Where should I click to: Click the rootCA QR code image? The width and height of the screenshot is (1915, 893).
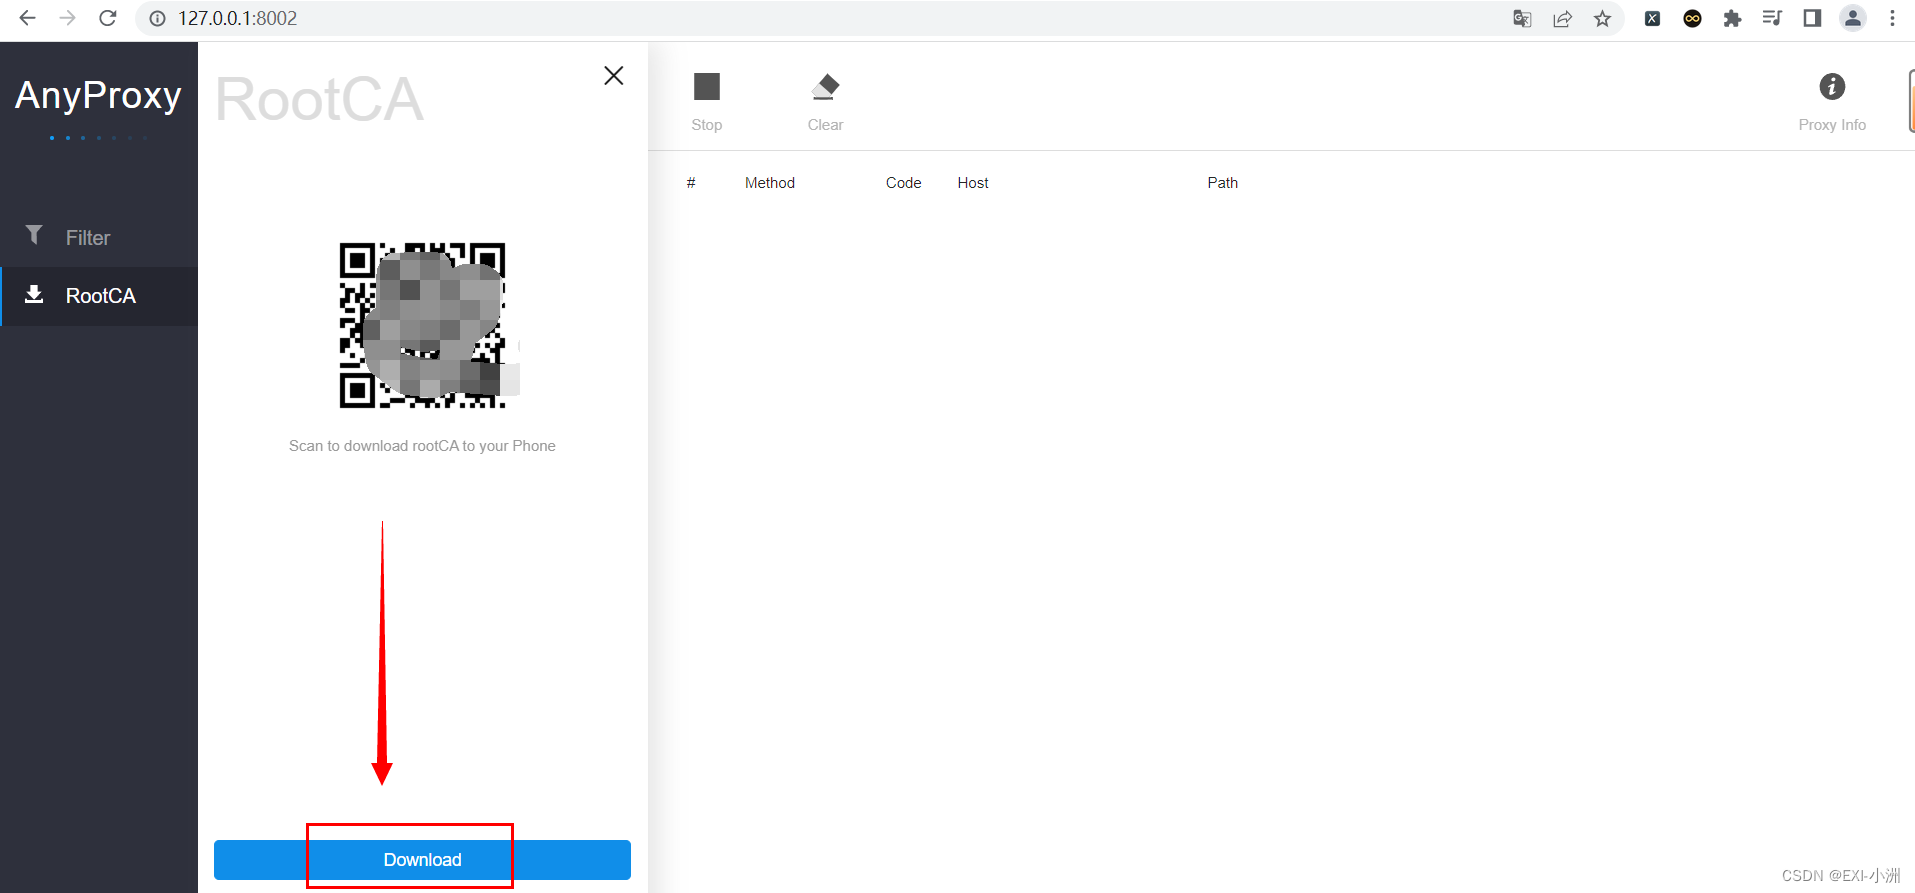[x=423, y=325]
